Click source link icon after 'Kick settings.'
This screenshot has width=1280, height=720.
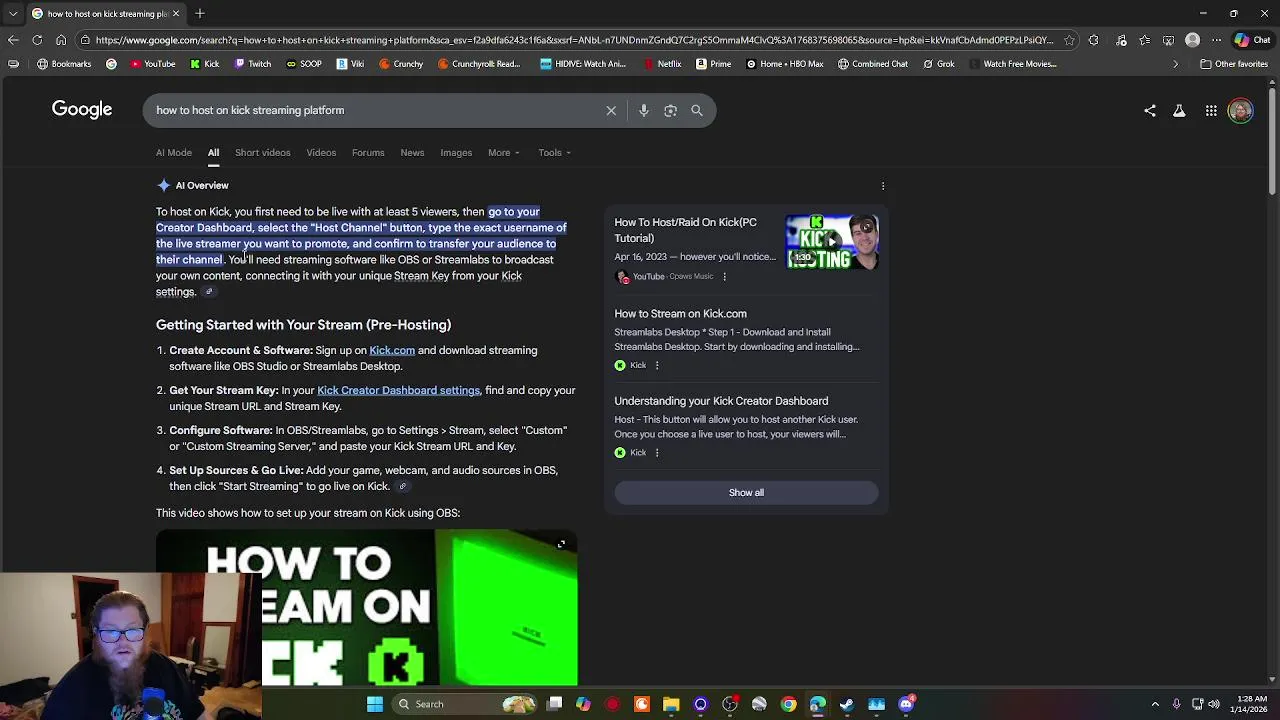[209, 292]
